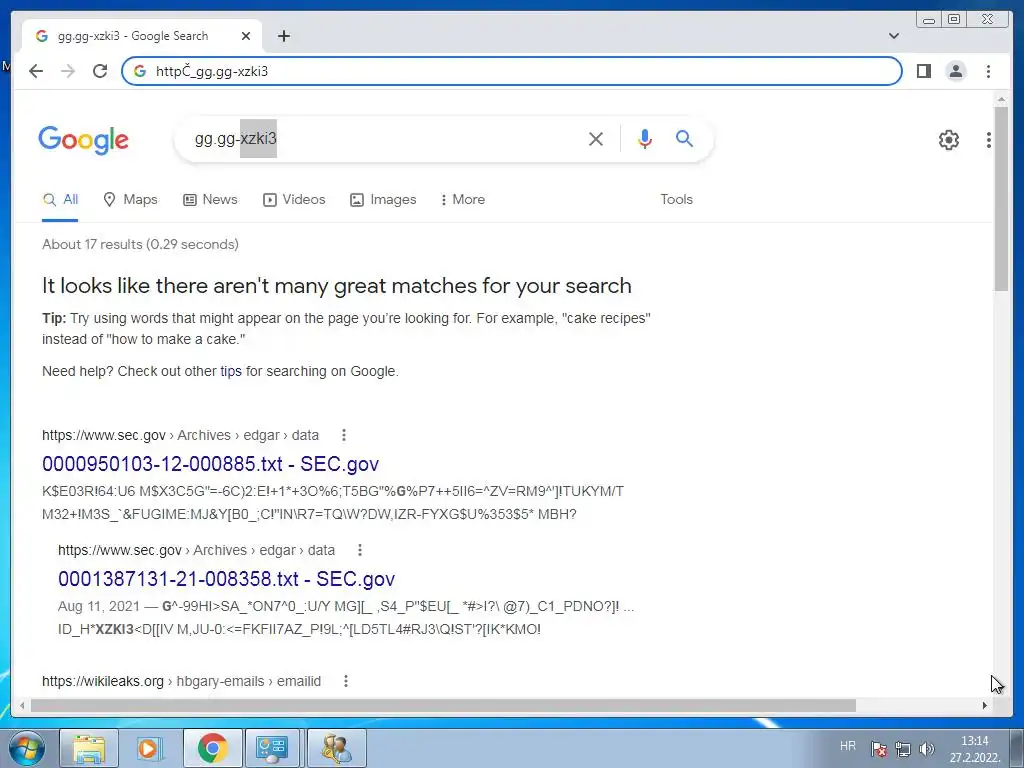Start voice search with microphone

click(x=645, y=138)
